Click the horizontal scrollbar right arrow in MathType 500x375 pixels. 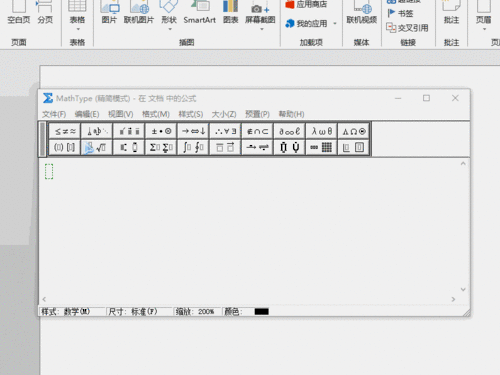[453, 299]
